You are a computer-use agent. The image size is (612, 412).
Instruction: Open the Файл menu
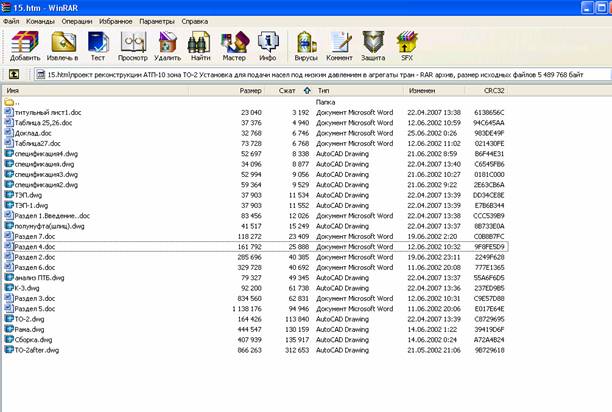tap(11, 21)
